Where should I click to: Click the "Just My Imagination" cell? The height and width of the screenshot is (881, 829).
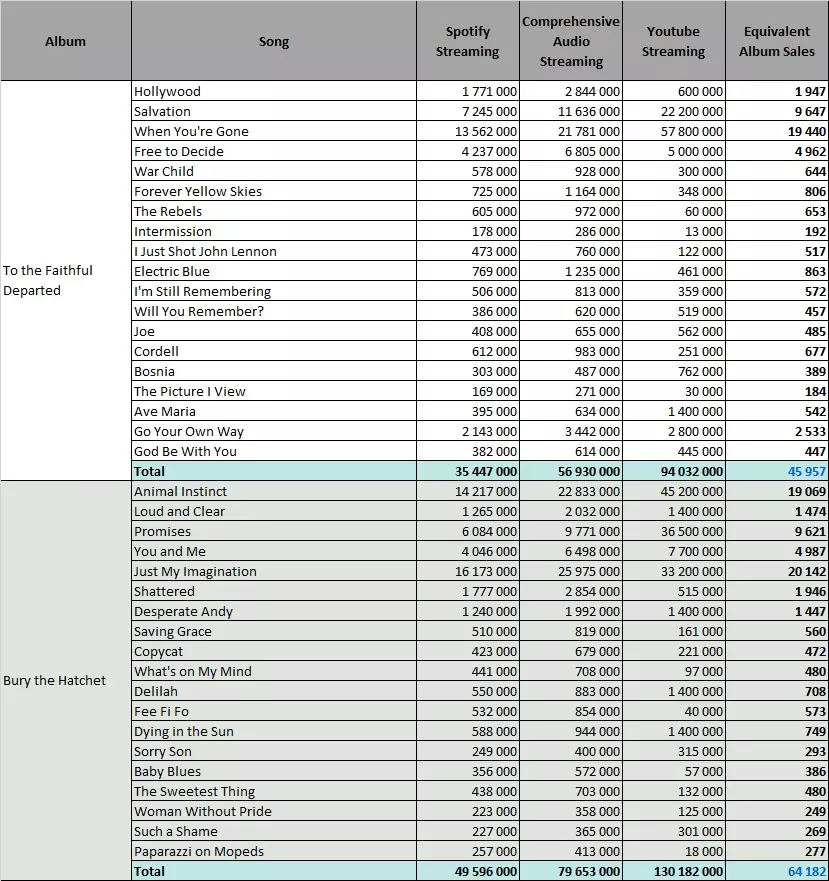pyautogui.click(x=274, y=571)
